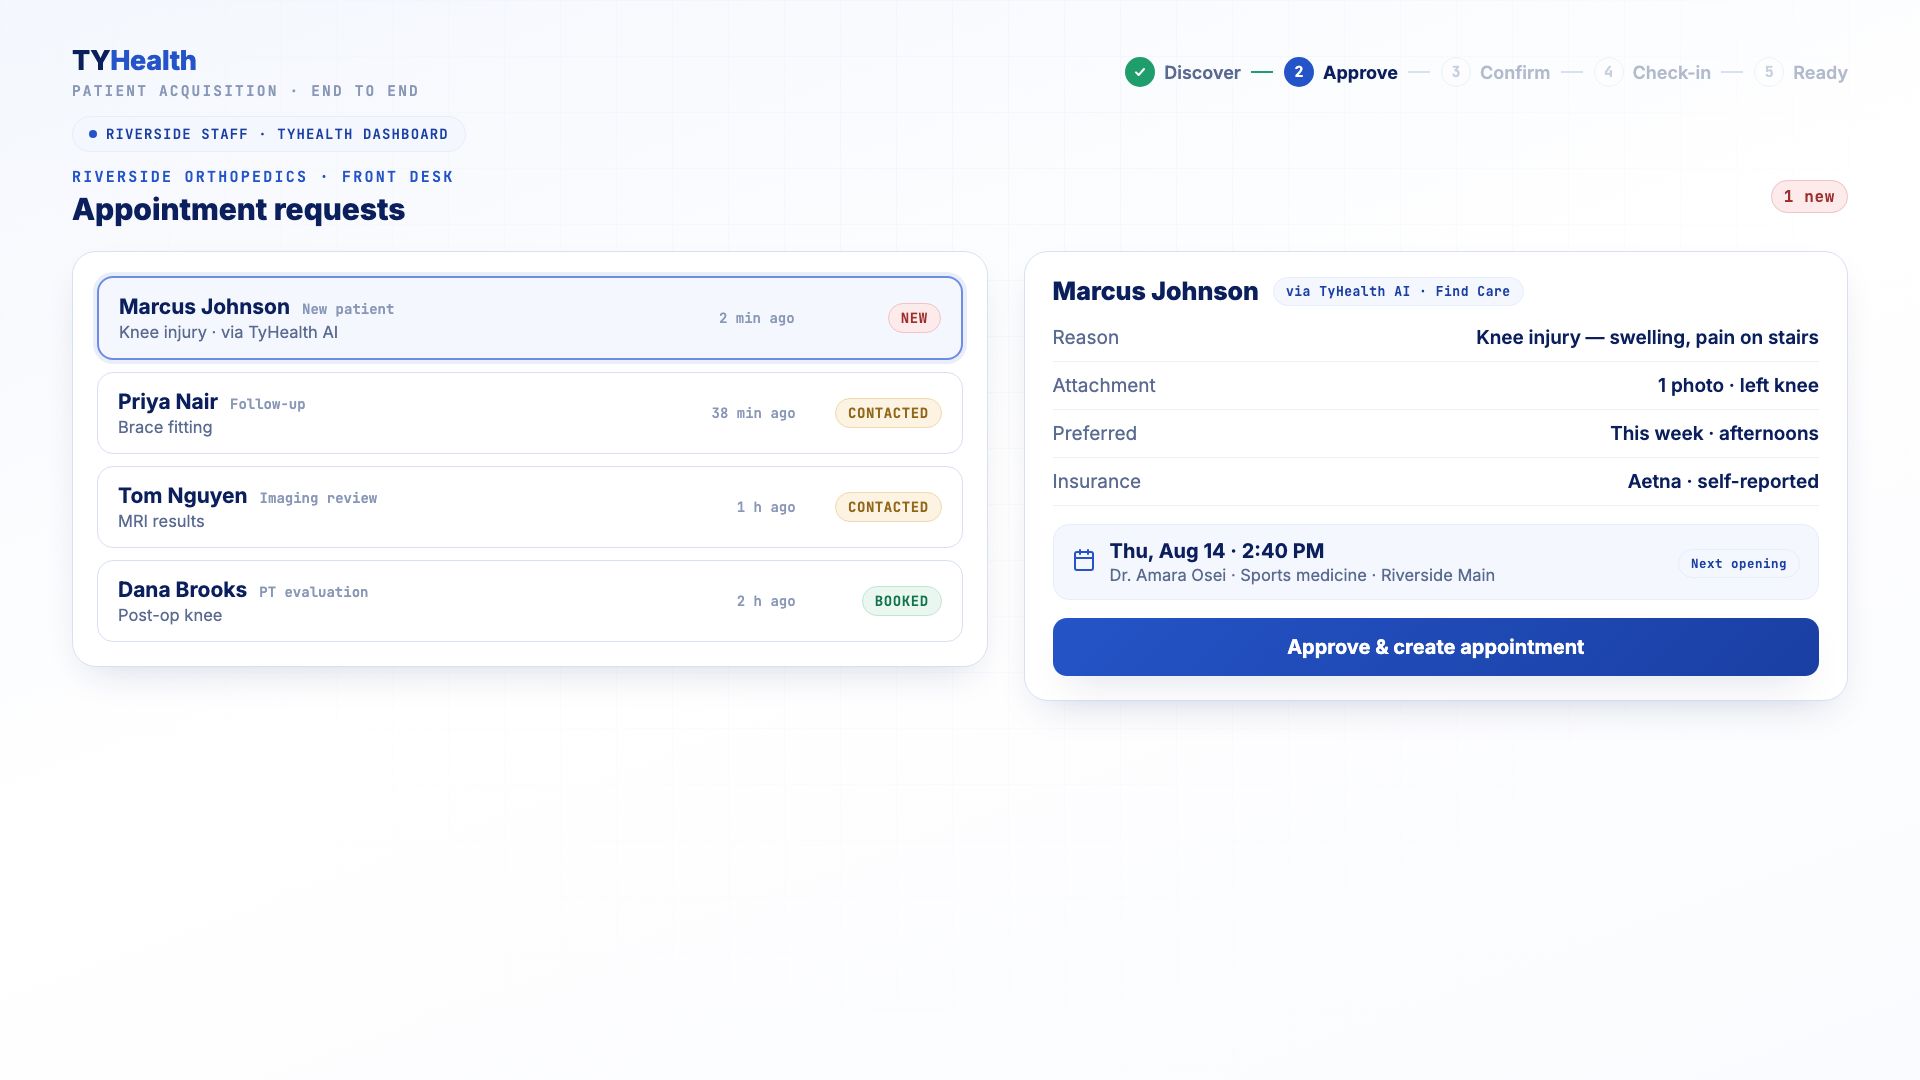Viewport: 1920px width, 1080px height.
Task: Click the Ready step label
Action: (x=1820, y=73)
